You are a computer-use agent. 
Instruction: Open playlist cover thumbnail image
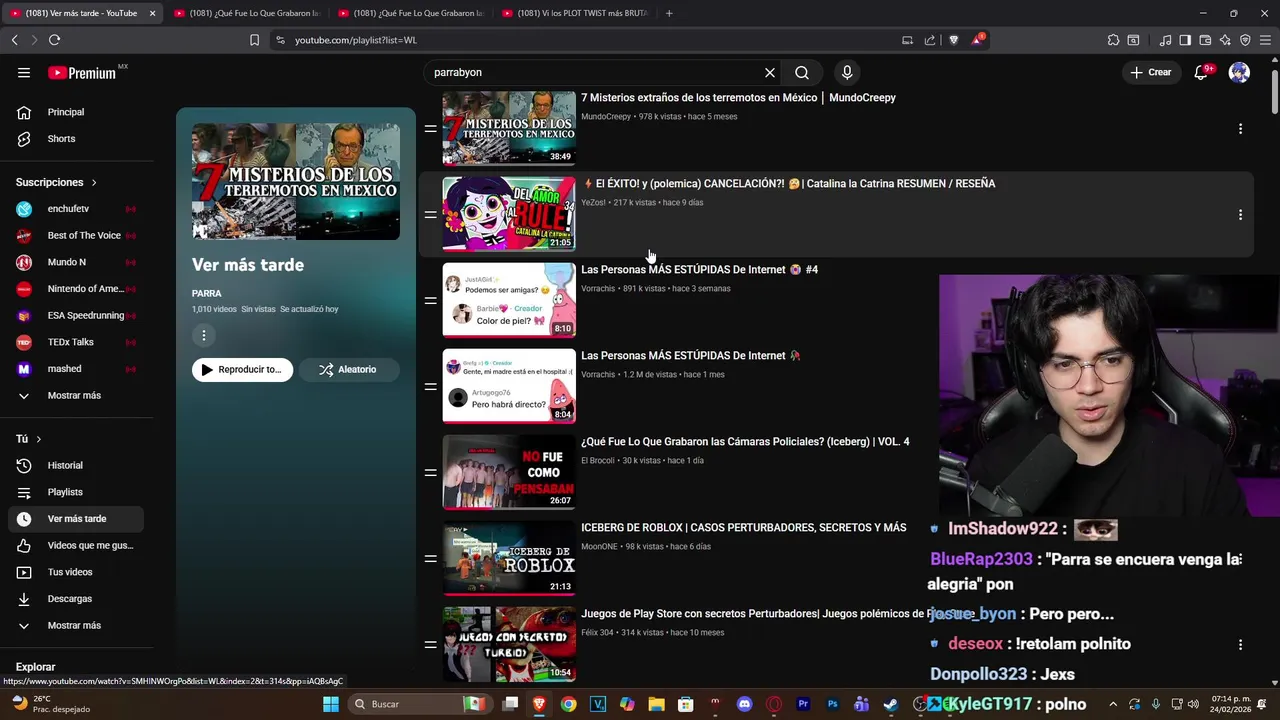click(296, 182)
